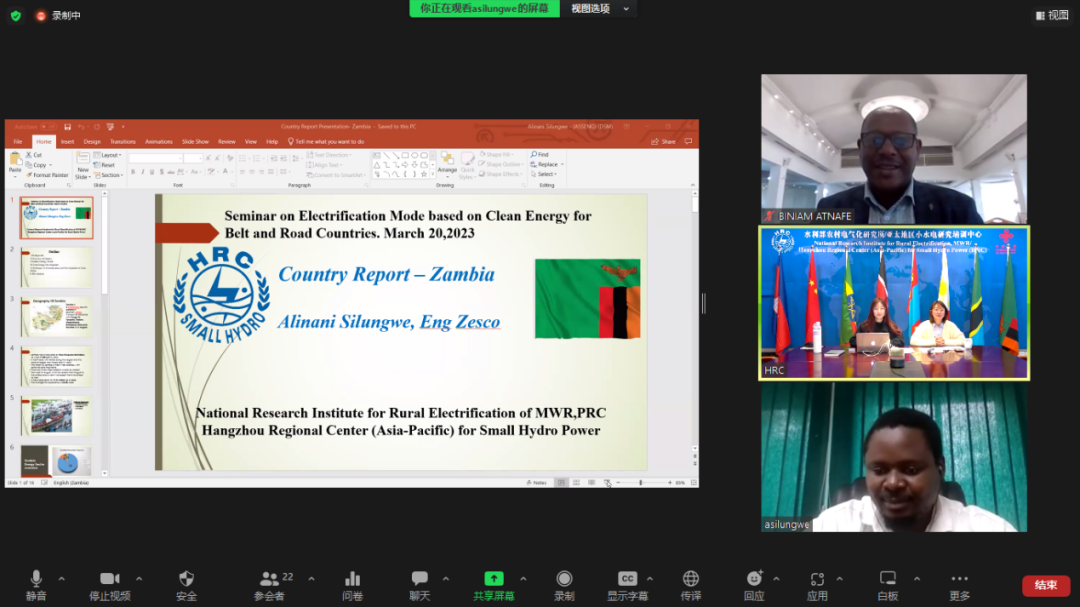Turn off camera with 停止视频
Image resolution: width=1080 pixels, height=607 pixels.
click(x=110, y=584)
